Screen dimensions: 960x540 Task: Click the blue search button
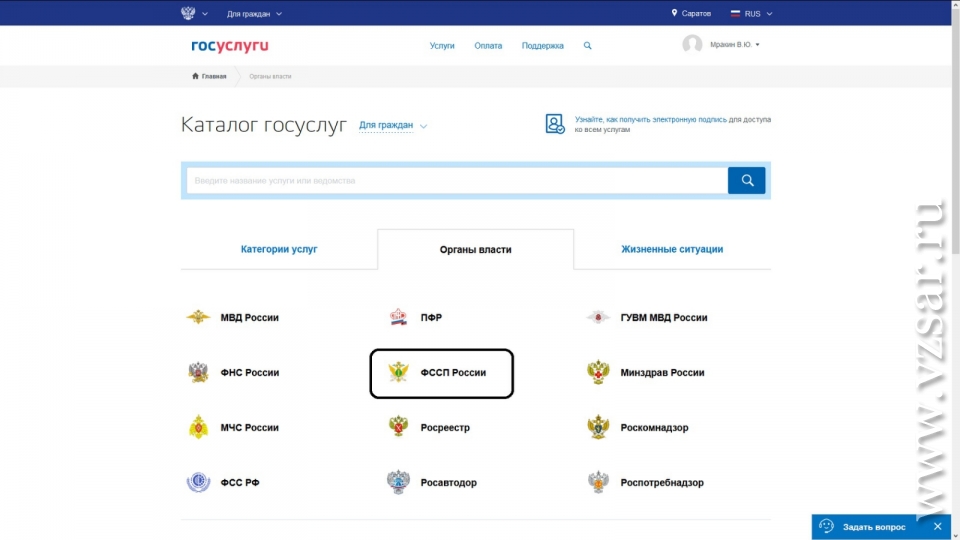(x=746, y=181)
